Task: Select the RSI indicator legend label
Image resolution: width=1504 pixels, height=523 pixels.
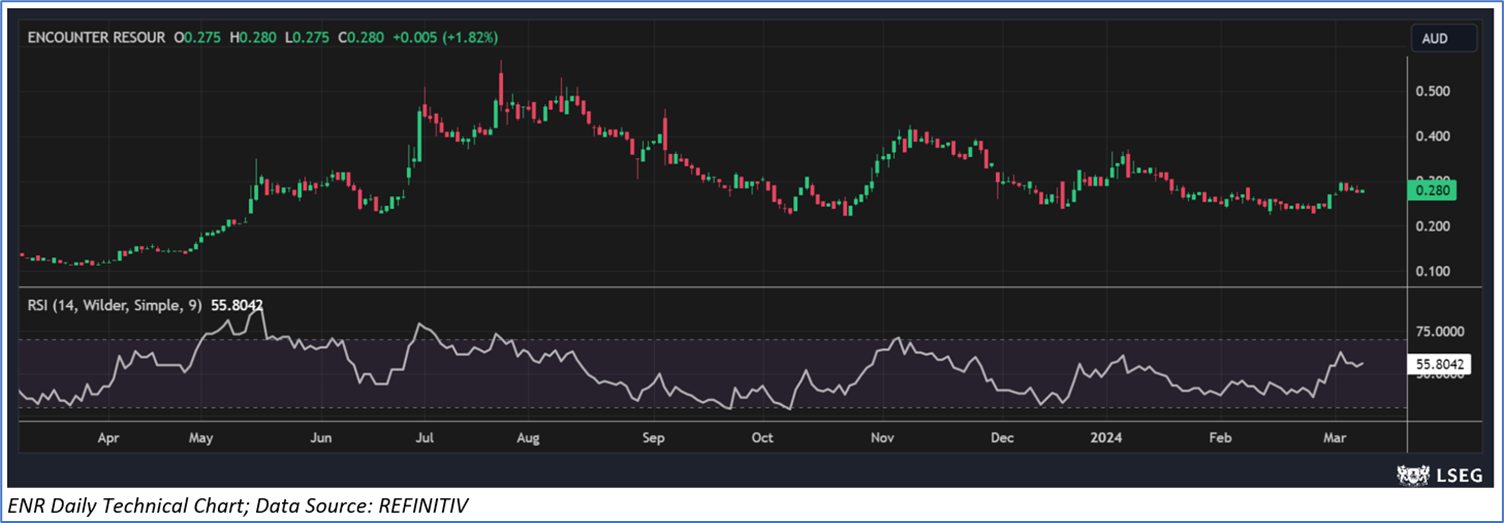Action: pyautogui.click(x=115, y=305)
